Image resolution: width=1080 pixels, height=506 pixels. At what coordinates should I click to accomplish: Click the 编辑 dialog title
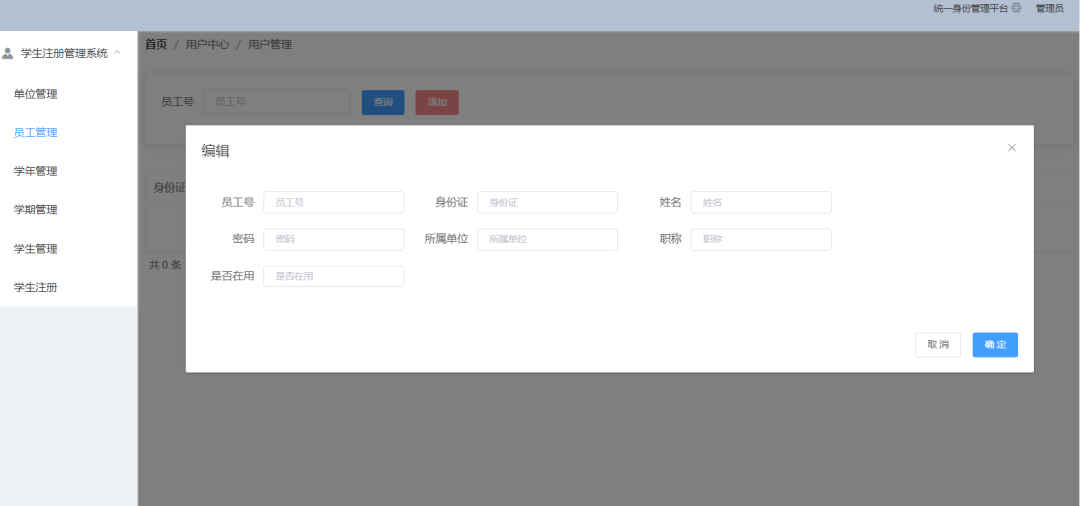tap(215, 151)
